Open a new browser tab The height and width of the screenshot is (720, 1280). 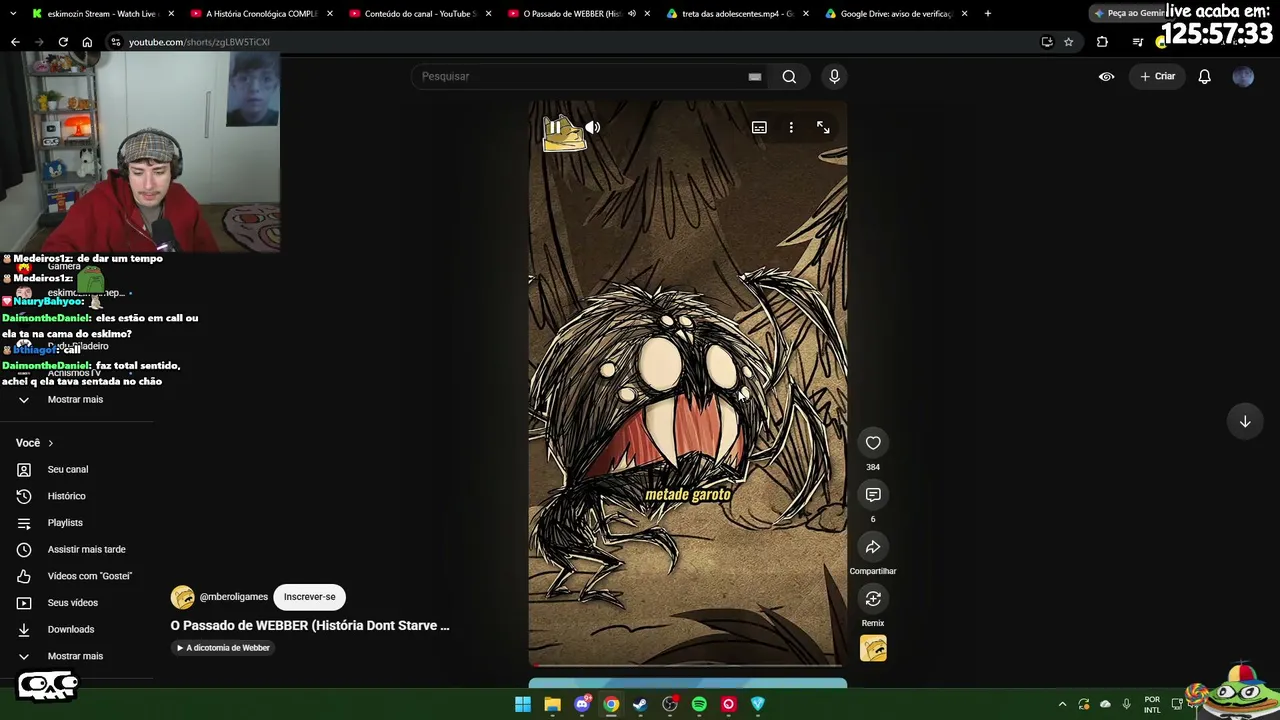click(x=988, y=14)
